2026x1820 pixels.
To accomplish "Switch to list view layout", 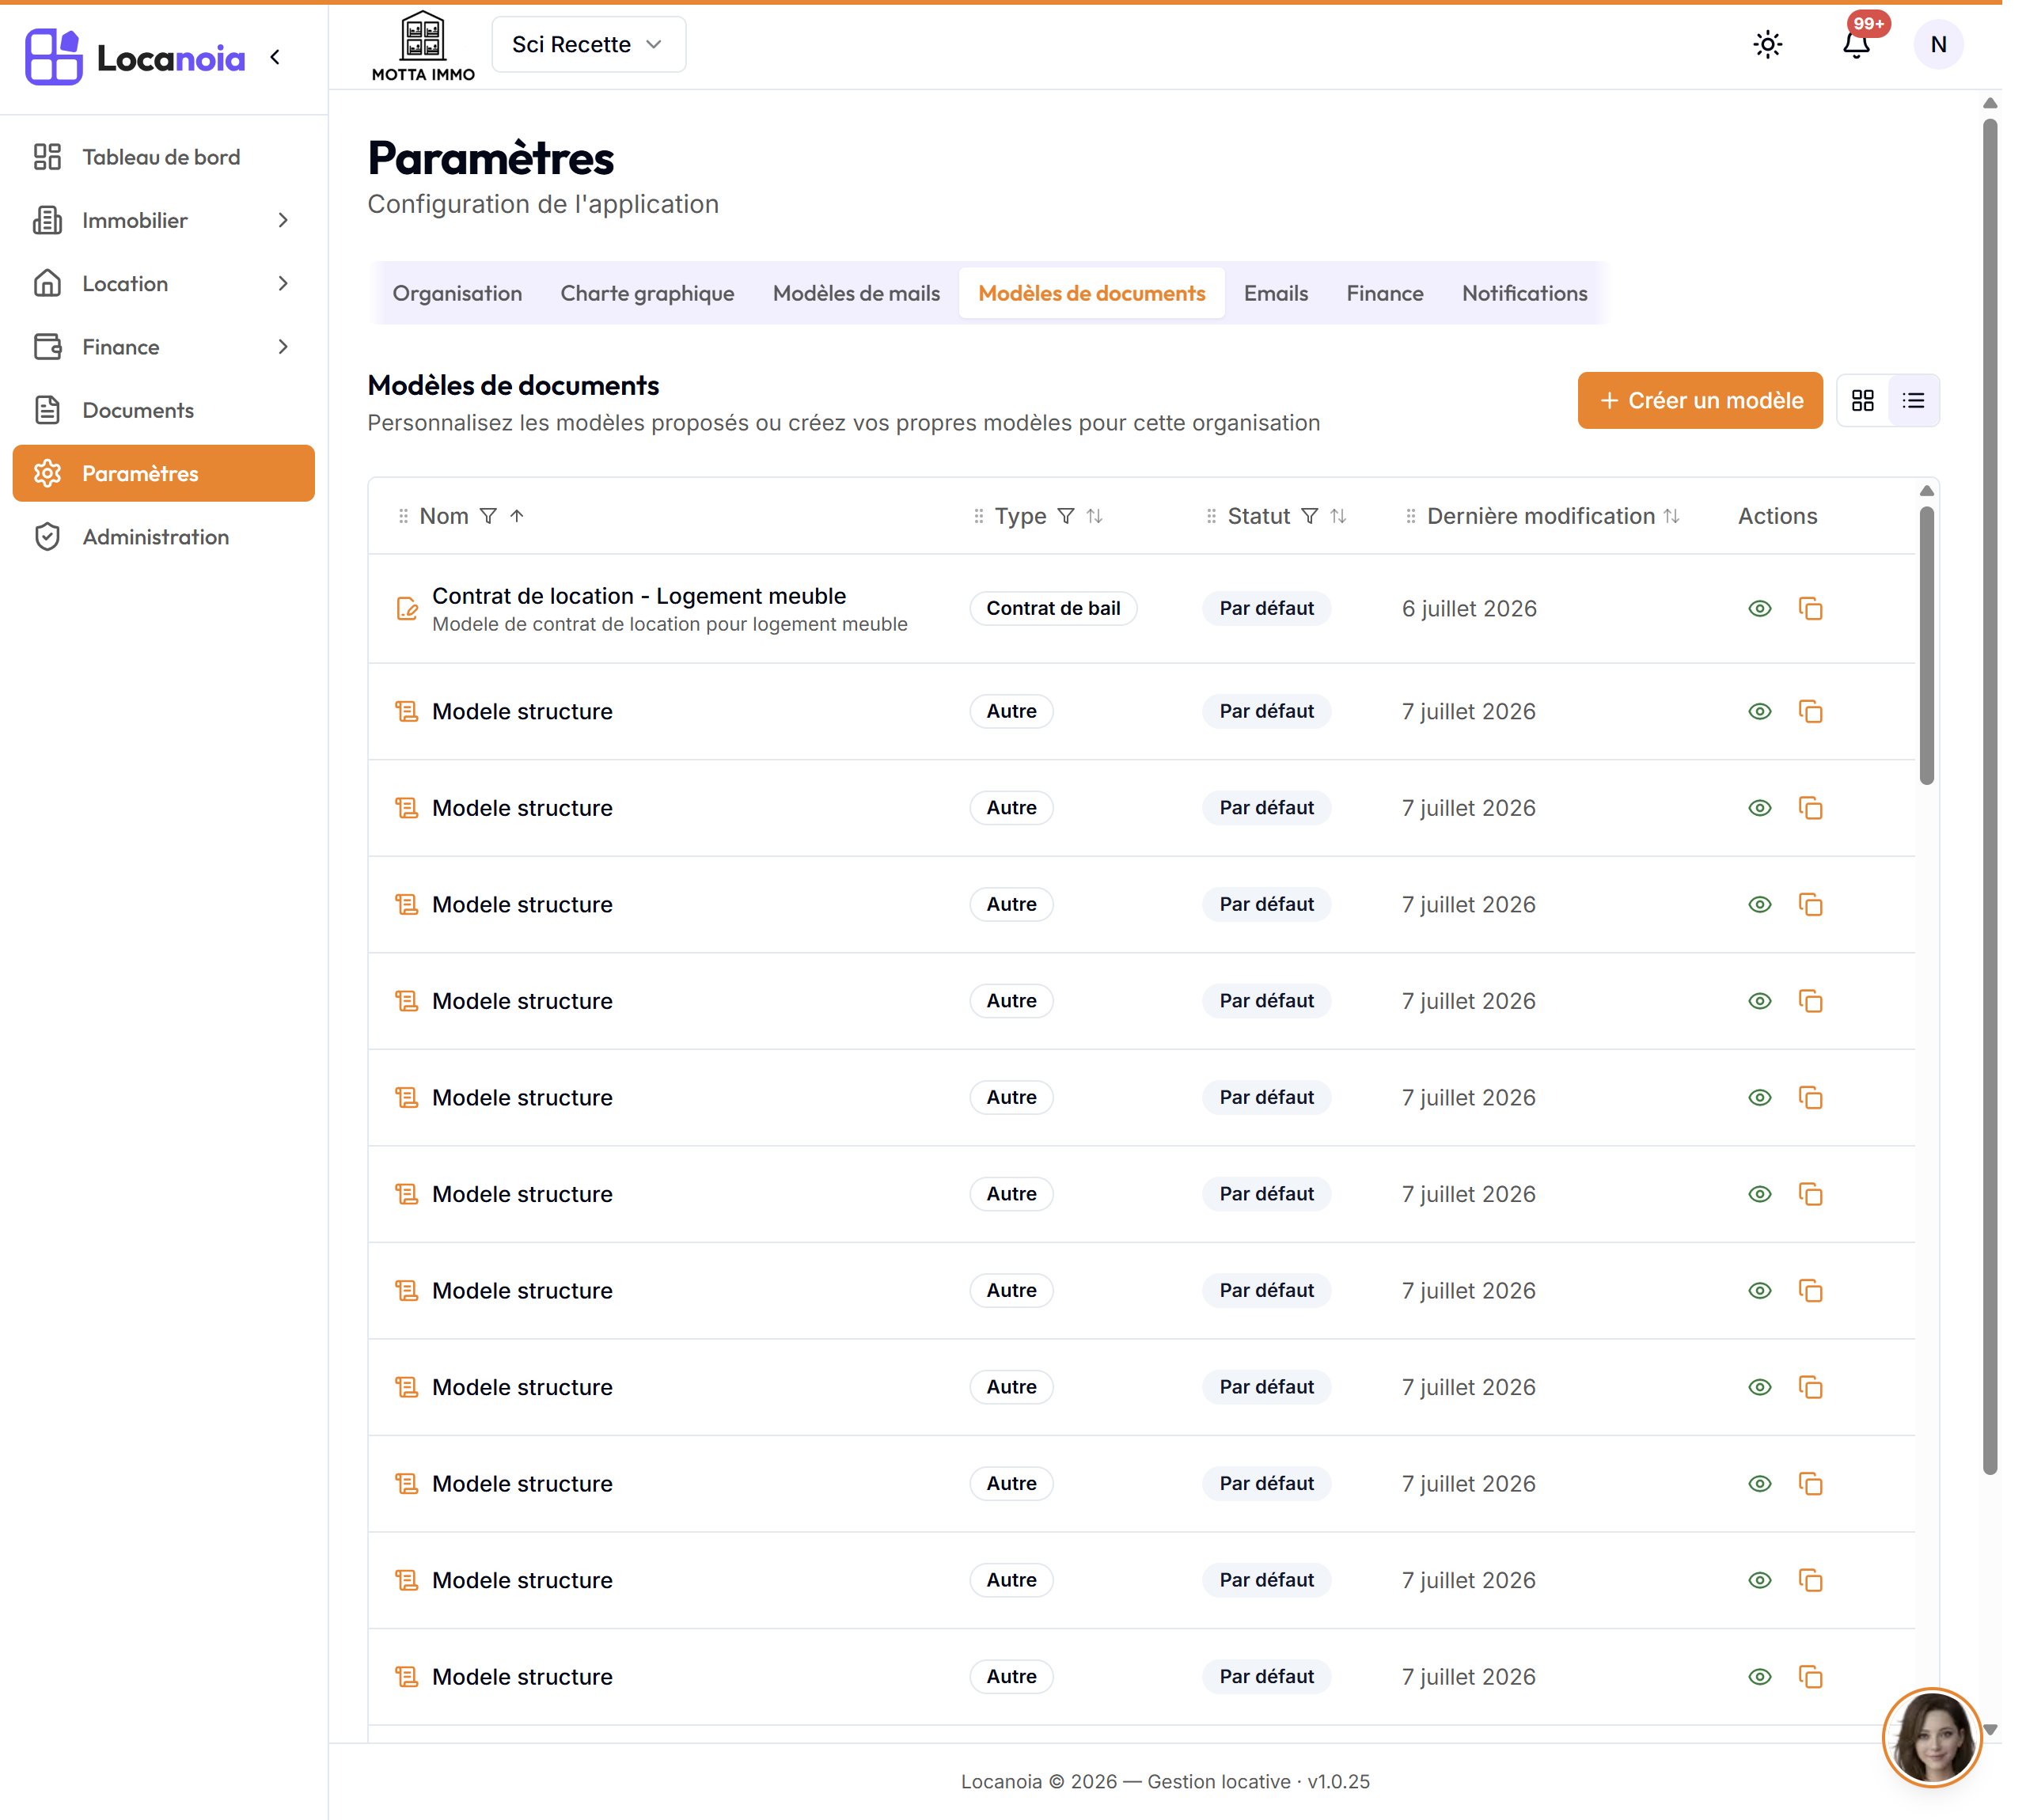I will pos(1913,400).
